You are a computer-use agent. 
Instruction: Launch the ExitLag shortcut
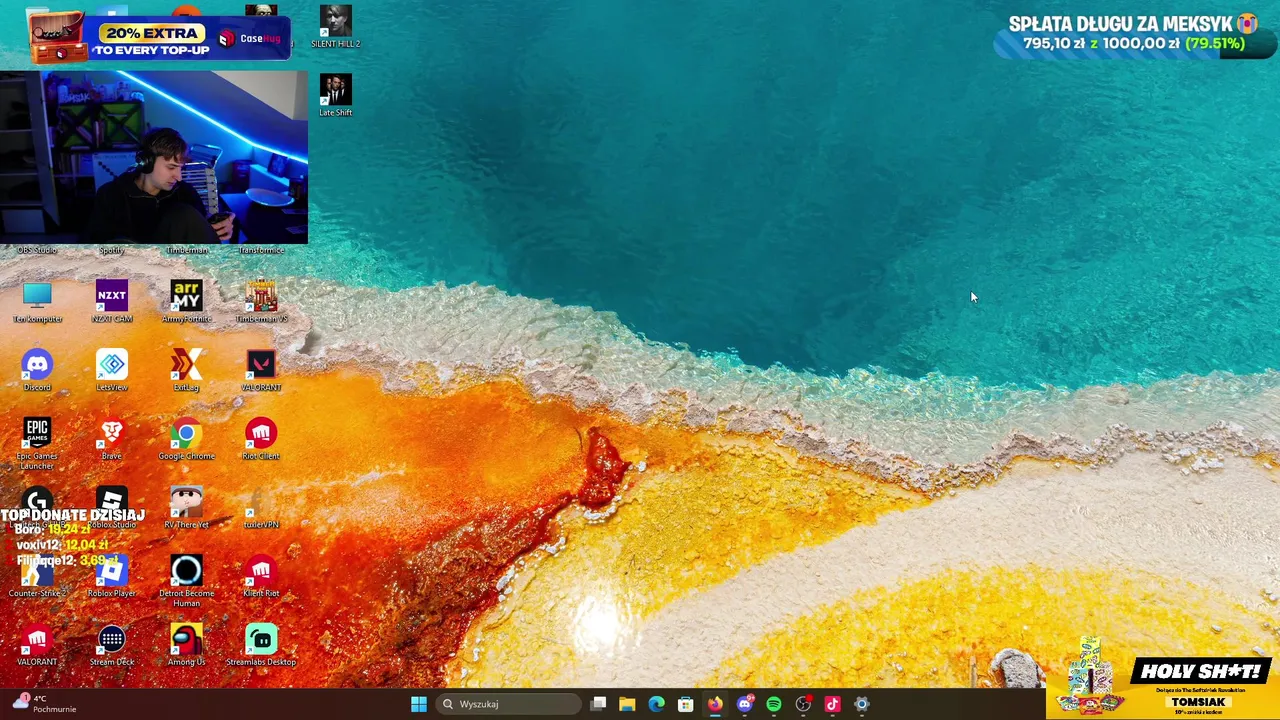pyautogui.click(x=186, y=370)
